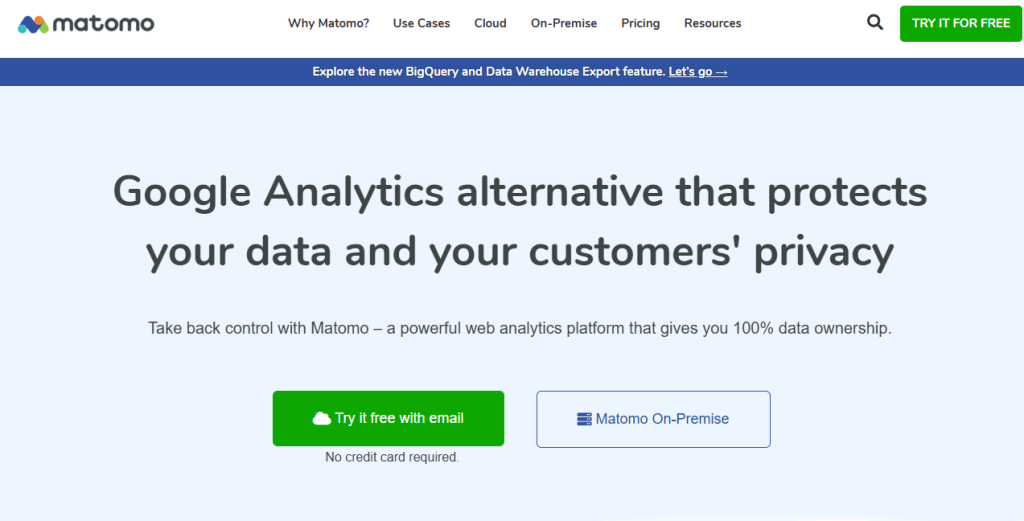
Task: Click the Google Analytics alternative headline
Action: 519,221
